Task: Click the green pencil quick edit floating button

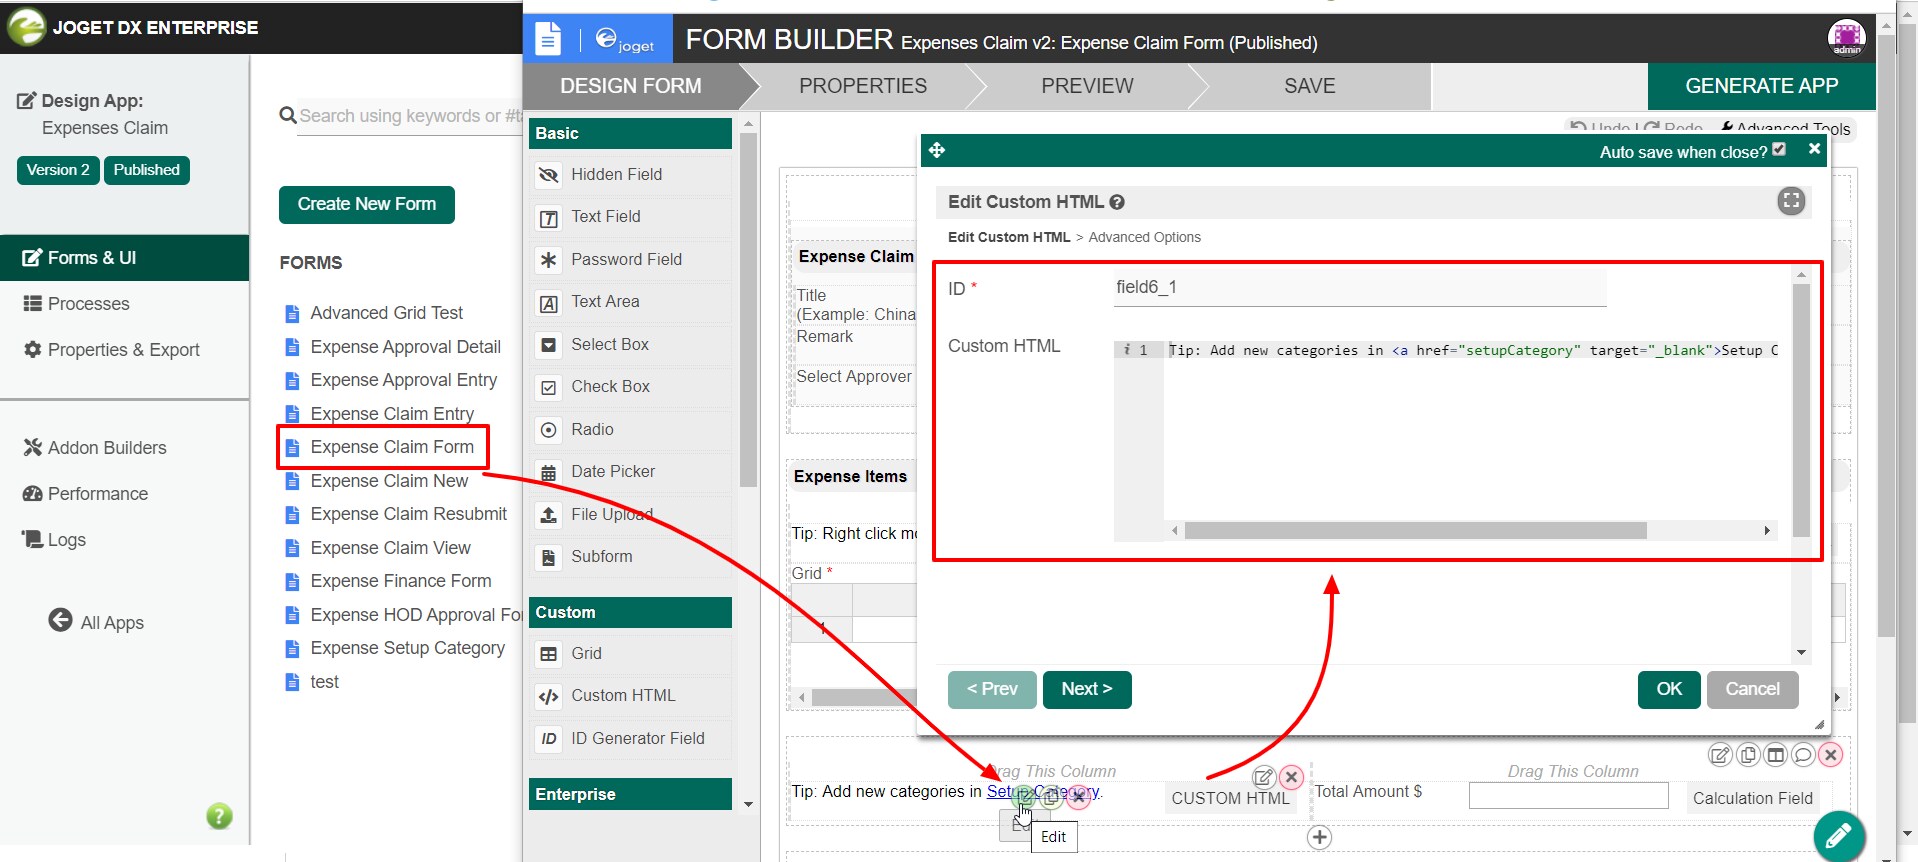Action: (x=1839, y=837)
